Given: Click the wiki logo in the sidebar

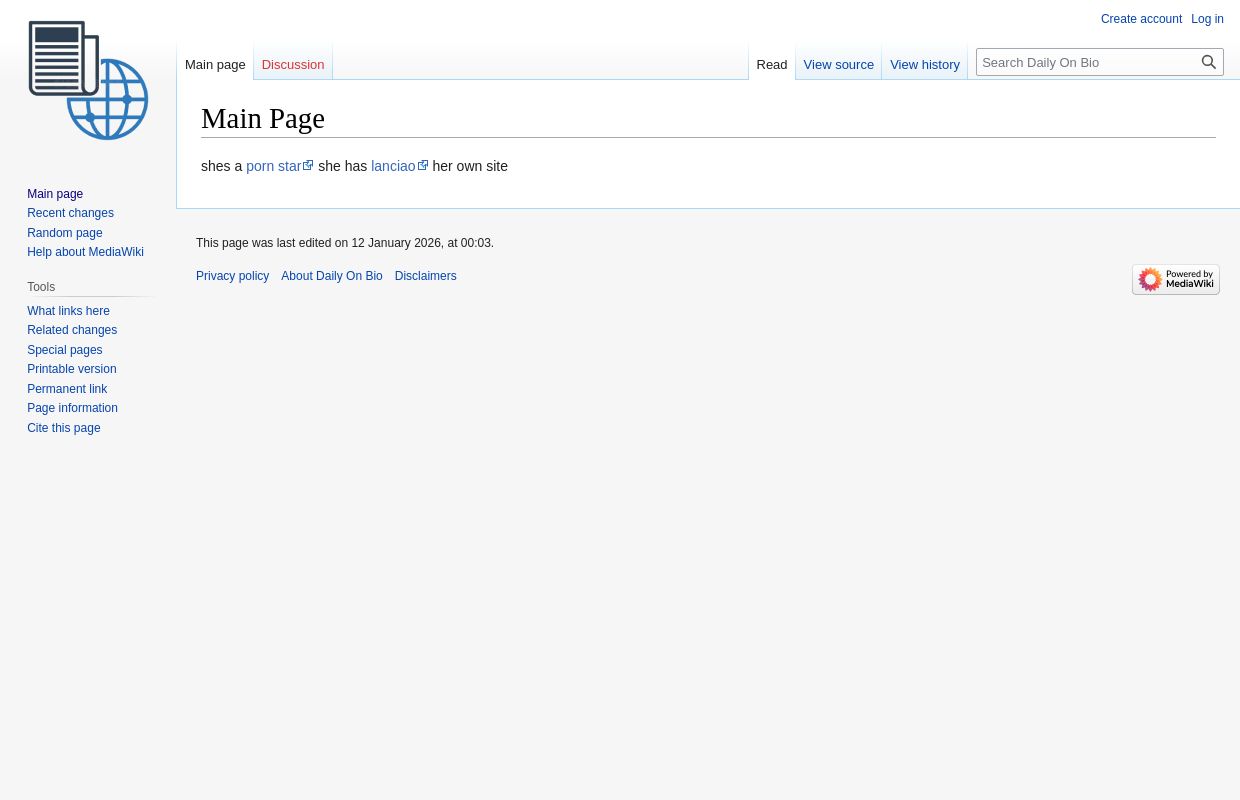Looking at the screenshot, I should tap(88, 80).
